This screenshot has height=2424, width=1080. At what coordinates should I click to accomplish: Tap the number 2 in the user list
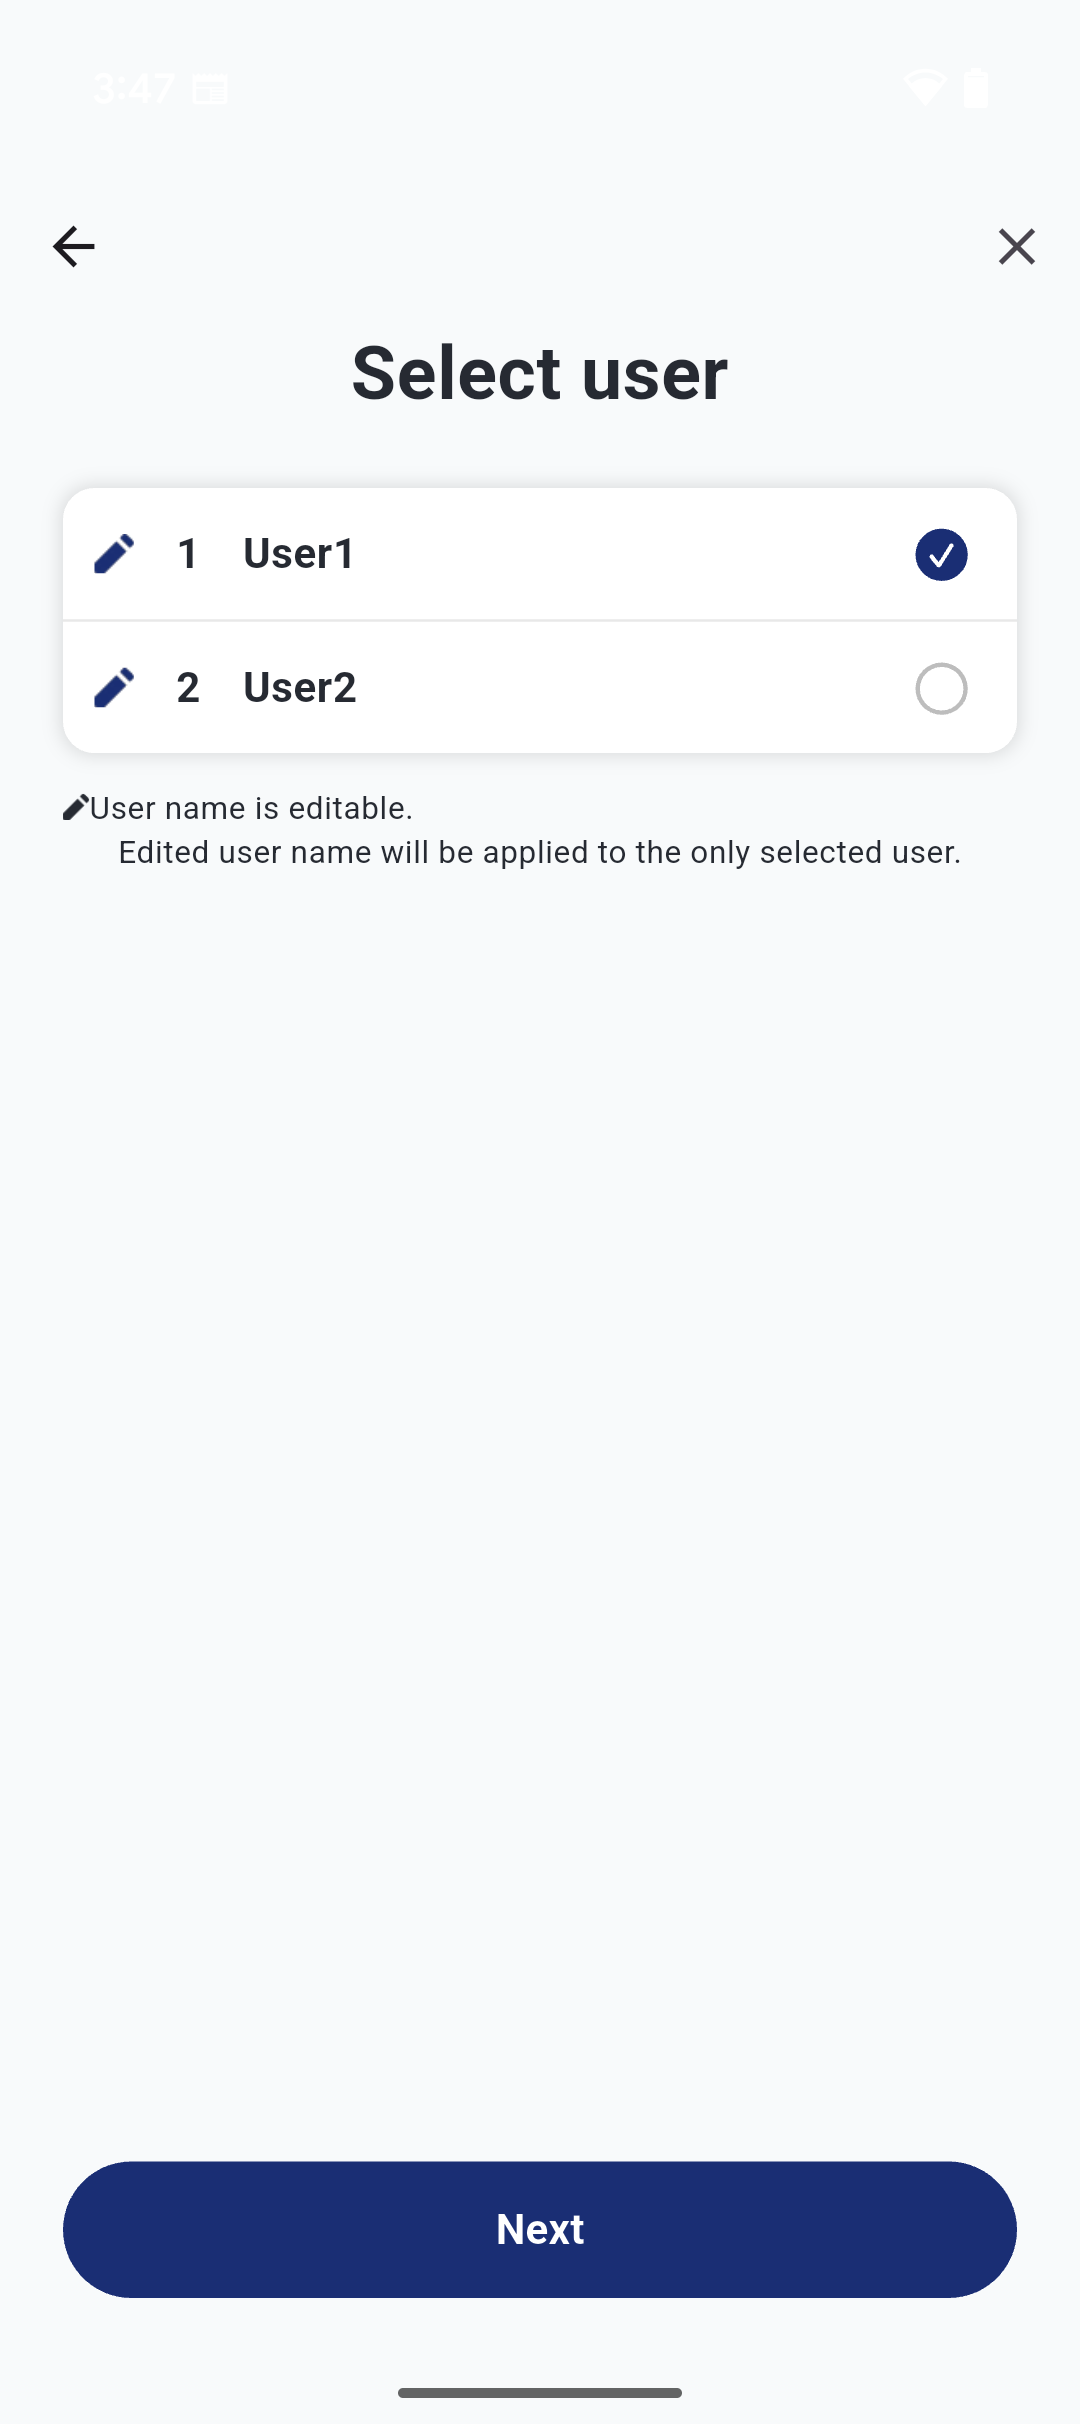point(187,688)
